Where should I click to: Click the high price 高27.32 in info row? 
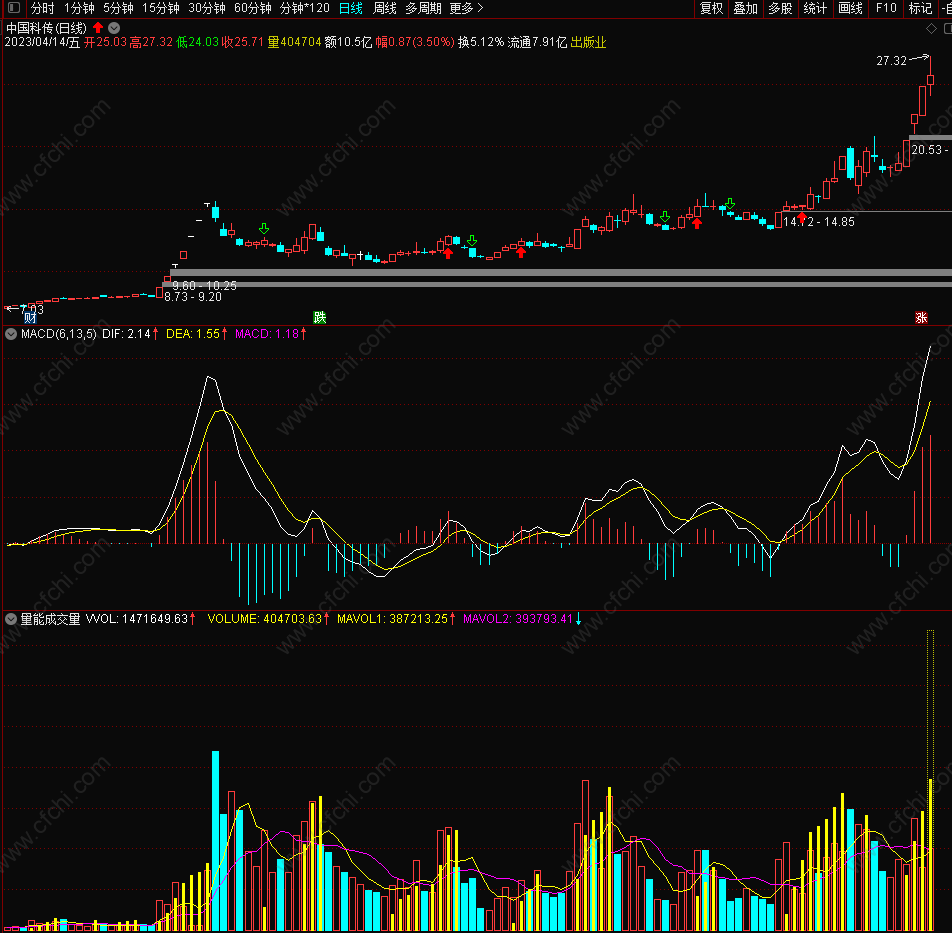tap(151, 42)
